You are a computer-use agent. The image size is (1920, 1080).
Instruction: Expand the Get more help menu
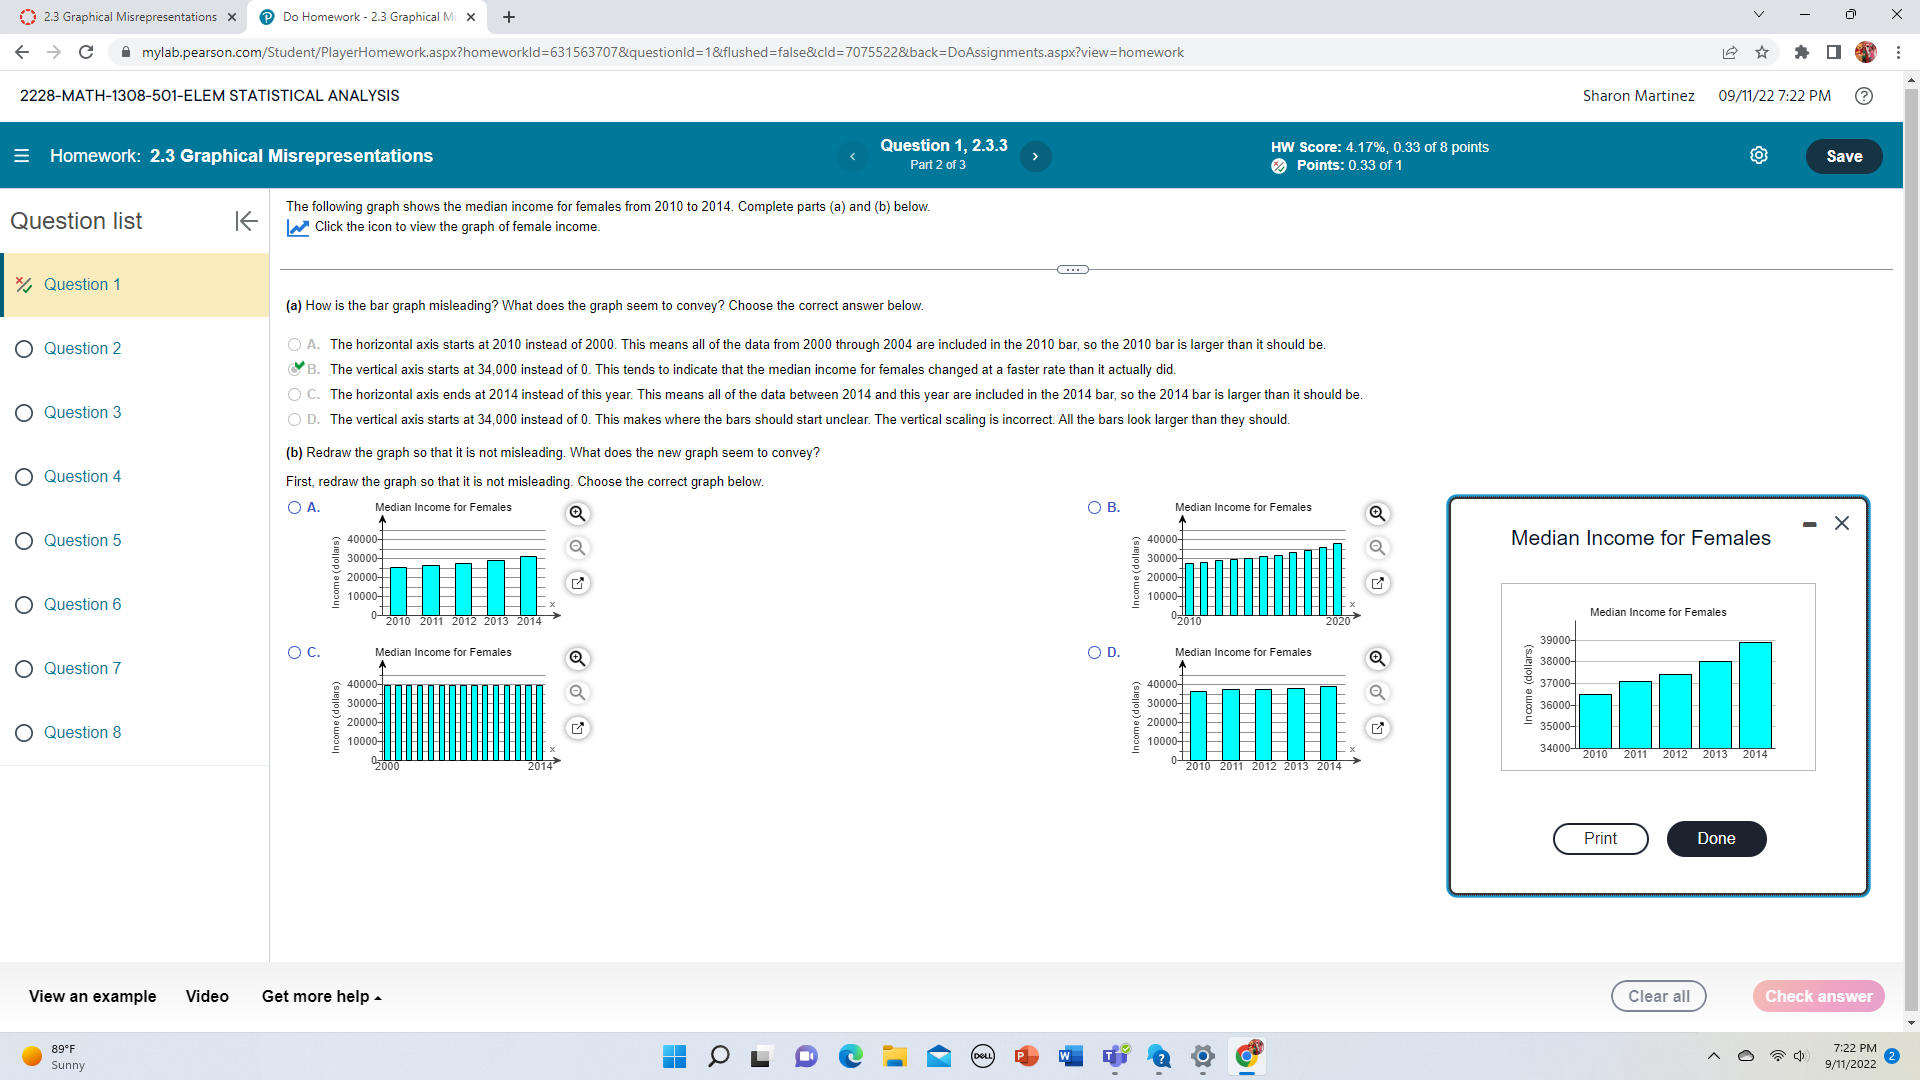(320, 996)
